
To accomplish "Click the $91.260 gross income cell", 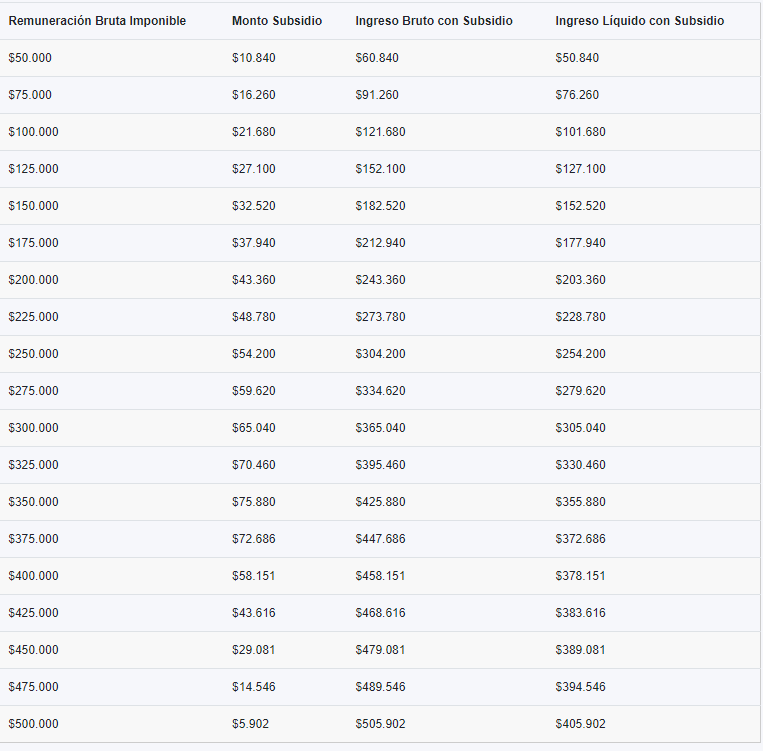I will click(x=377, y=95).
